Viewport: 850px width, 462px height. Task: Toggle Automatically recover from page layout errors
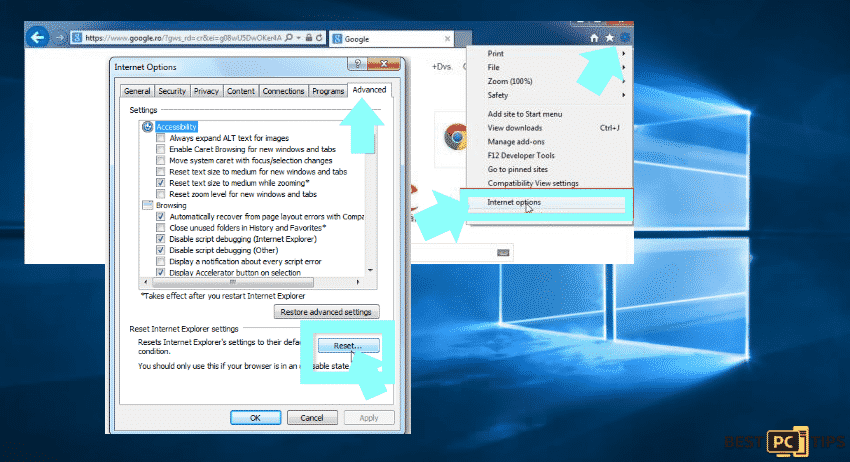[160, 216]
